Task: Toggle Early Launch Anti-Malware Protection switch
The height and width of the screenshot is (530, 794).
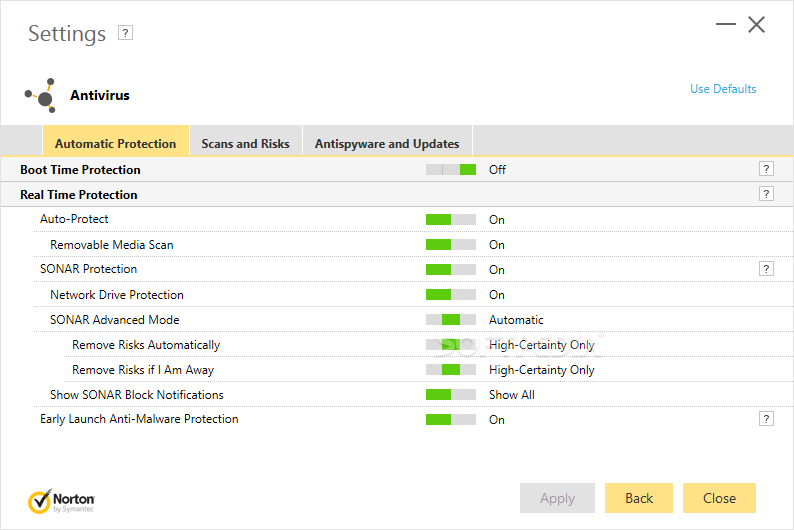Action: pyautogui.click(x=450, y=419)
